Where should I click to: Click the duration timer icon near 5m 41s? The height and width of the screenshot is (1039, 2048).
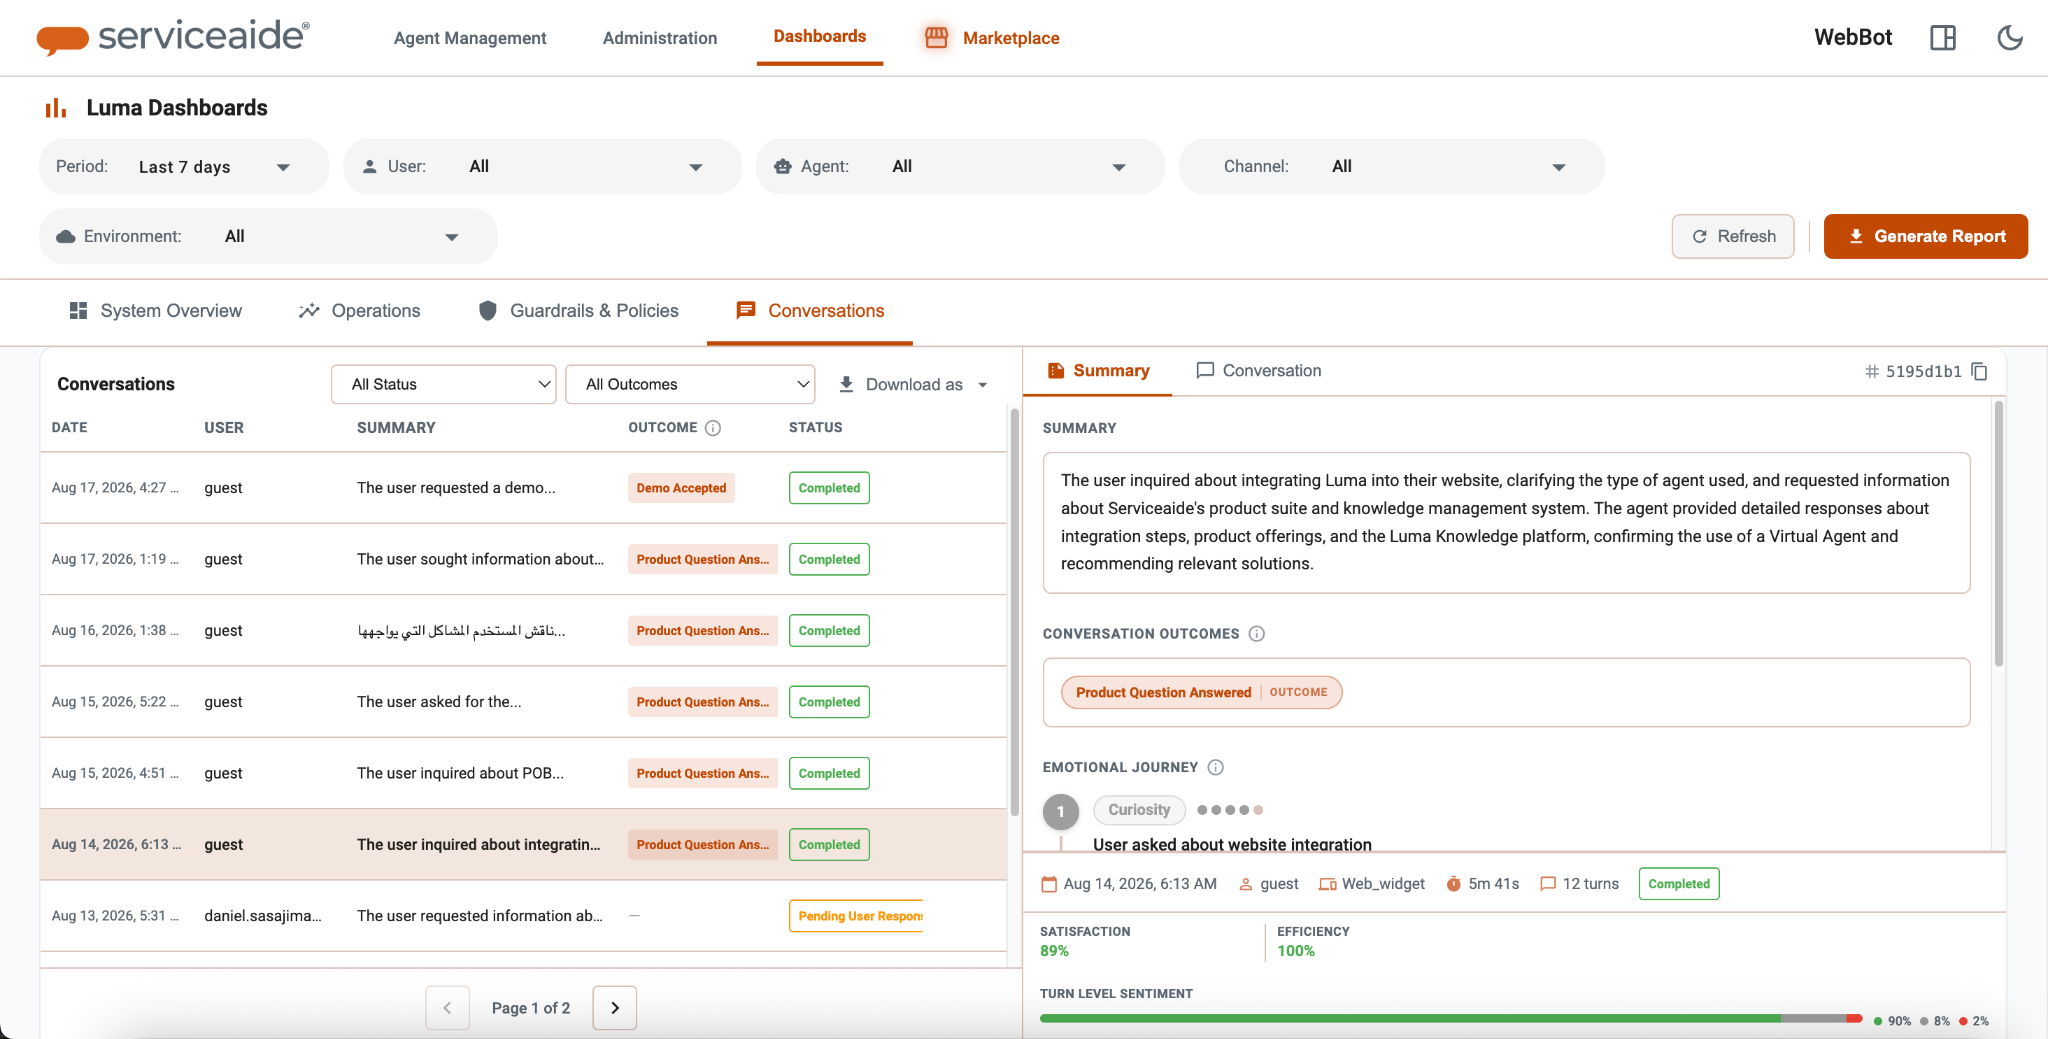[1454, 884]
